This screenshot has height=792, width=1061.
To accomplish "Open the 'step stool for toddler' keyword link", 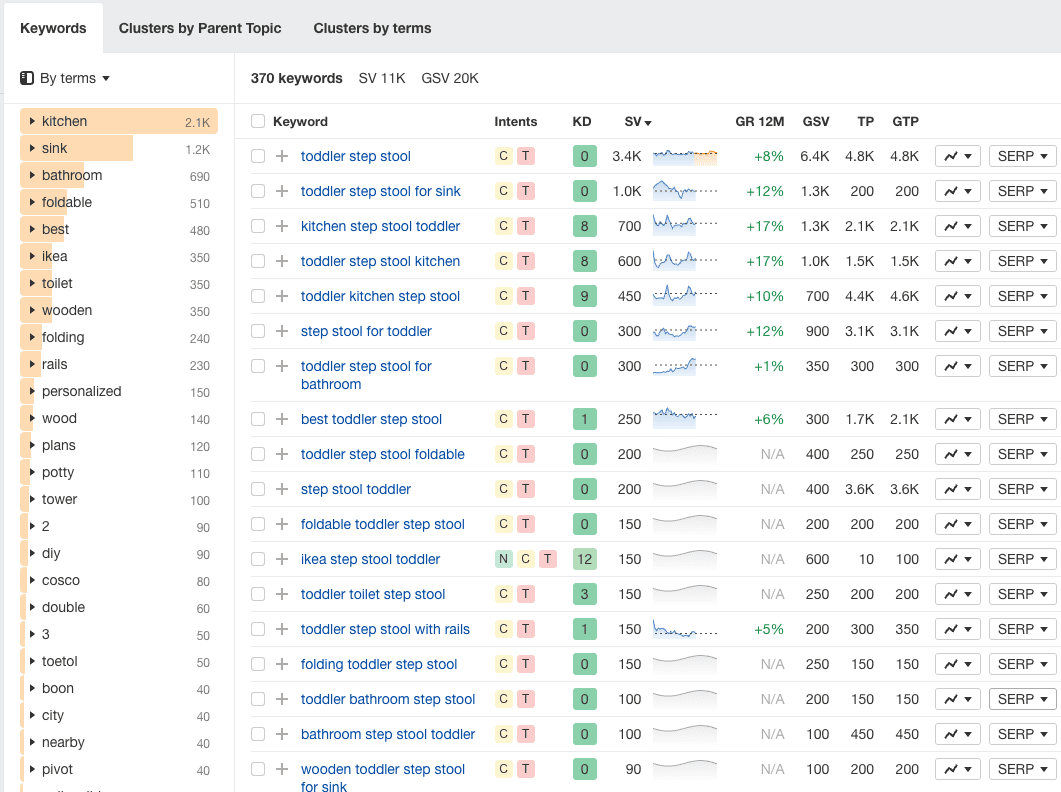I will [x=366, y=331].
